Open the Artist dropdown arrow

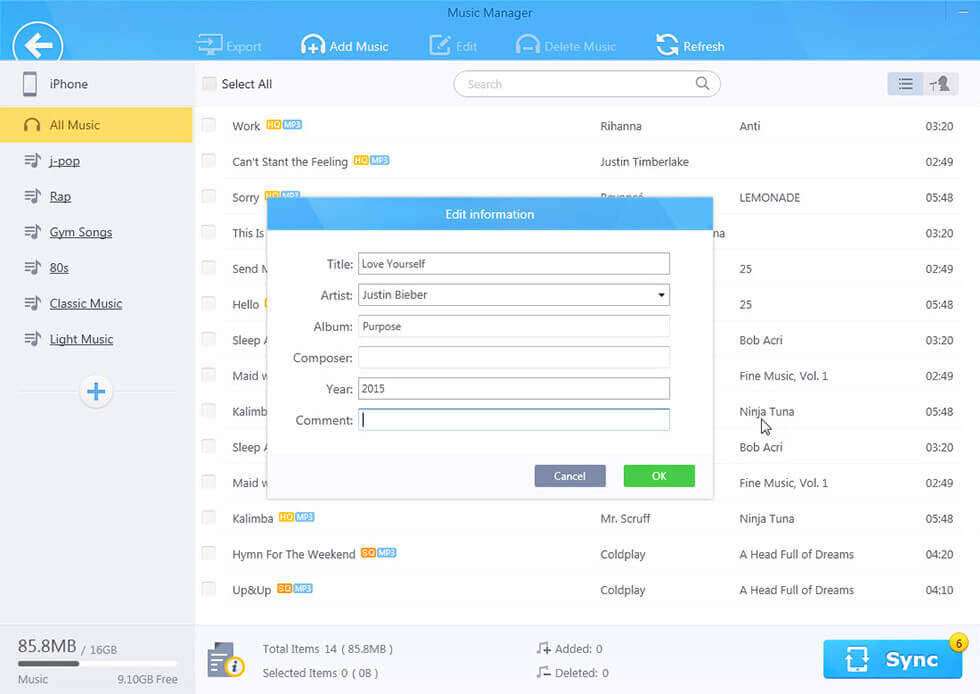[x=661, y=295]
